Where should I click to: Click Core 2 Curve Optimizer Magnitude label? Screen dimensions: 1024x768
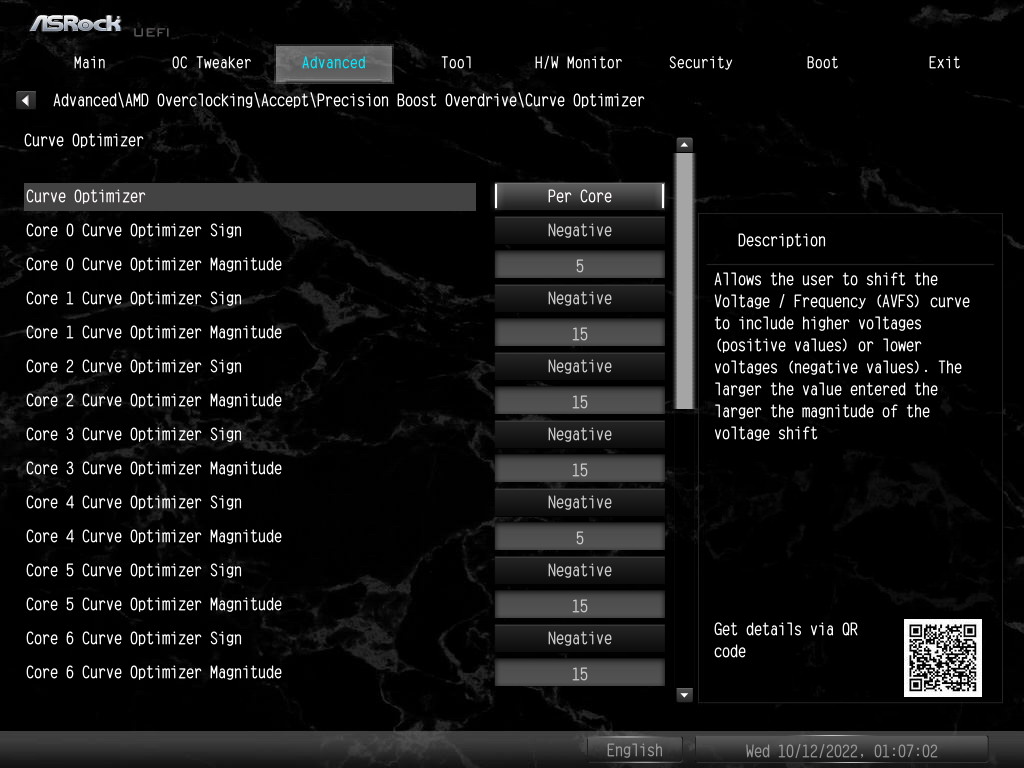(x=153, y=400)
